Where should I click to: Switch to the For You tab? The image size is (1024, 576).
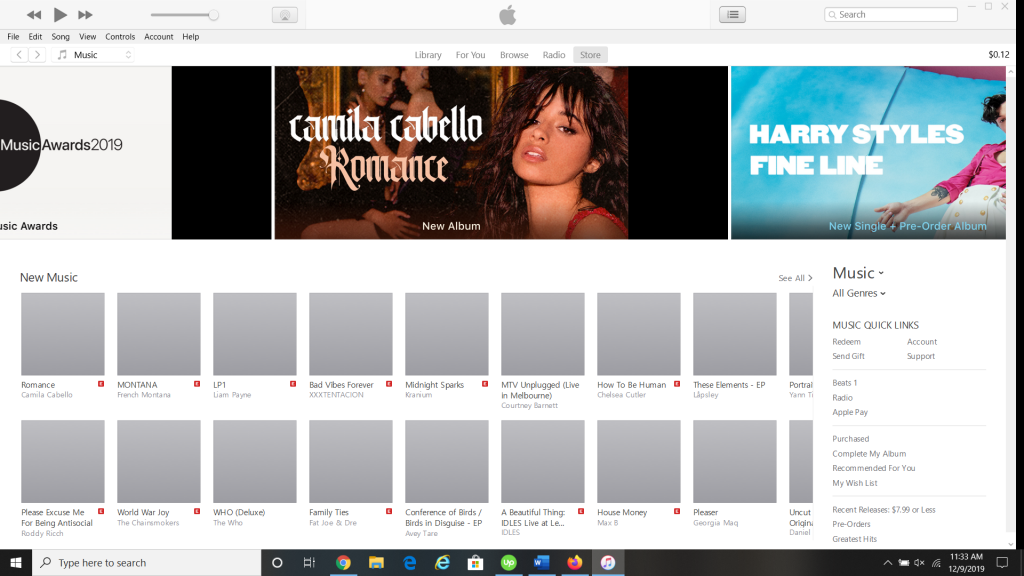[x=470, y=55]
